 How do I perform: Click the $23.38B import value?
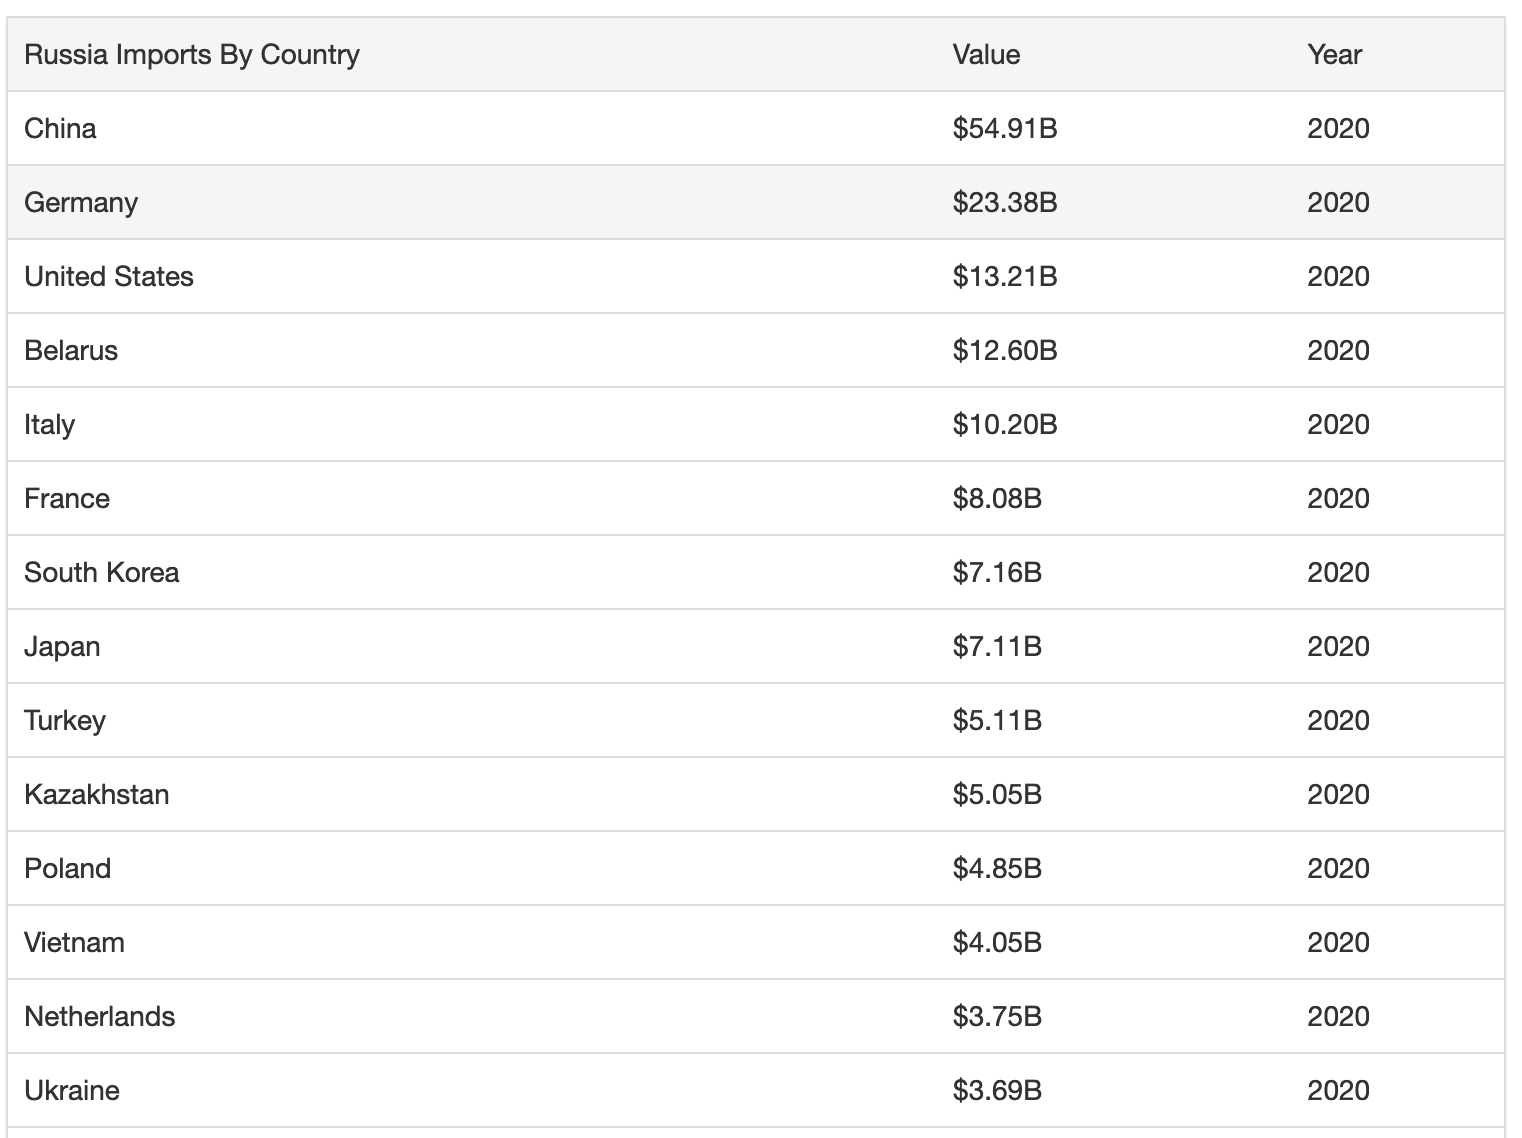1005,203
